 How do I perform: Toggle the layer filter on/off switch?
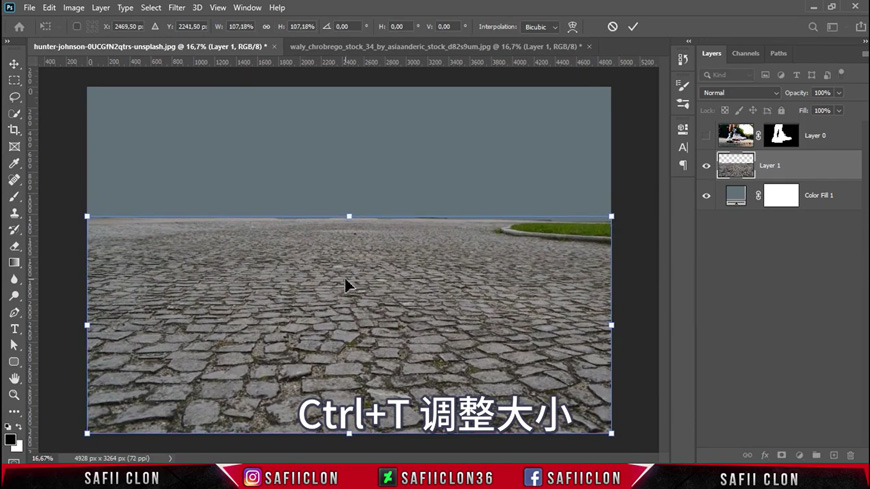pos(841,73)
